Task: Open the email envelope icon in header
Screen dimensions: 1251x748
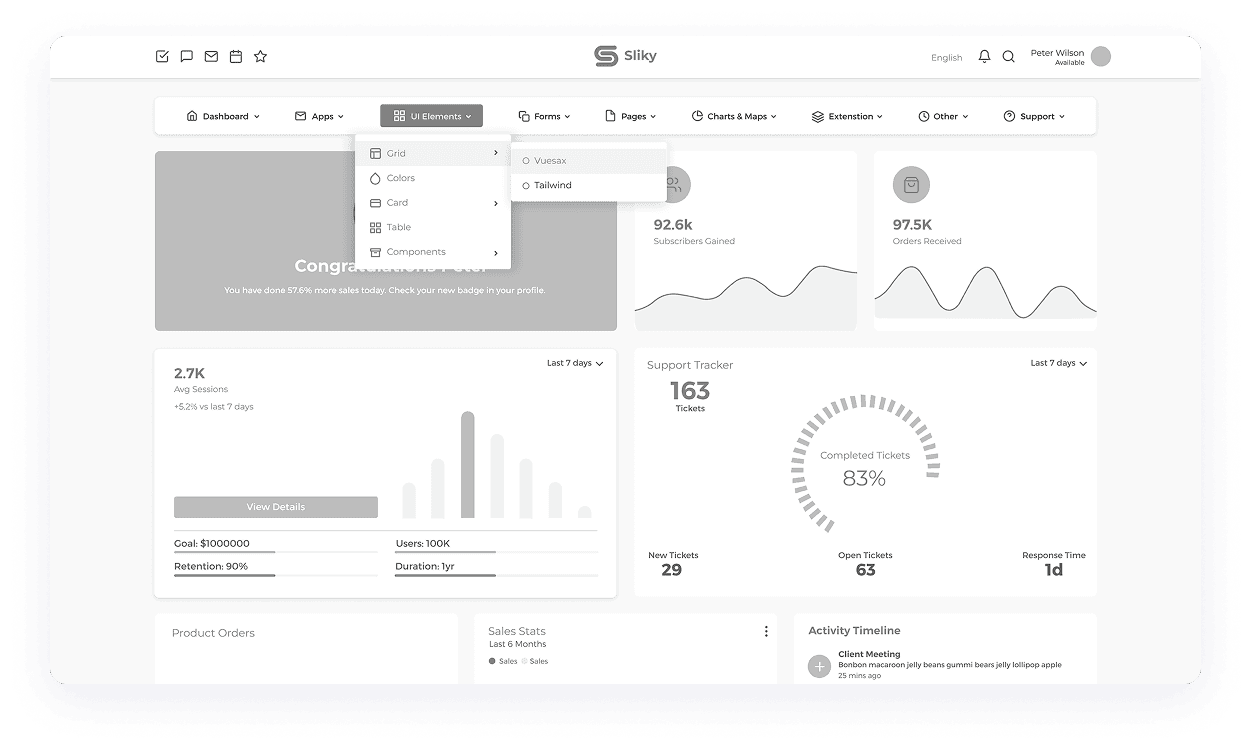Action: tap(211, 57)
